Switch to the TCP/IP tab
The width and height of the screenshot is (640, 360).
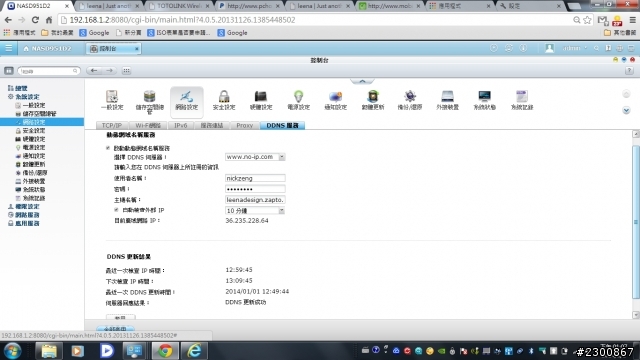(112, 125)
